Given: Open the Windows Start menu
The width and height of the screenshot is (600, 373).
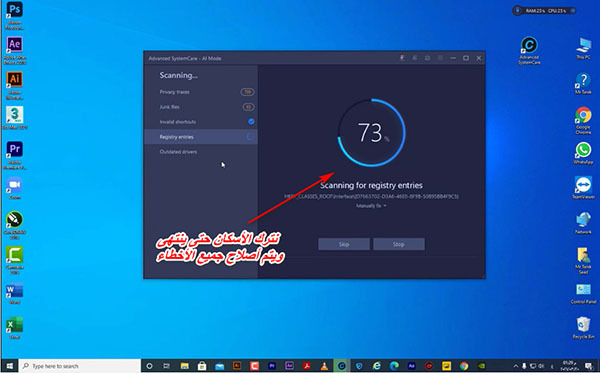Looking at the screenshot, I should 10,366.
